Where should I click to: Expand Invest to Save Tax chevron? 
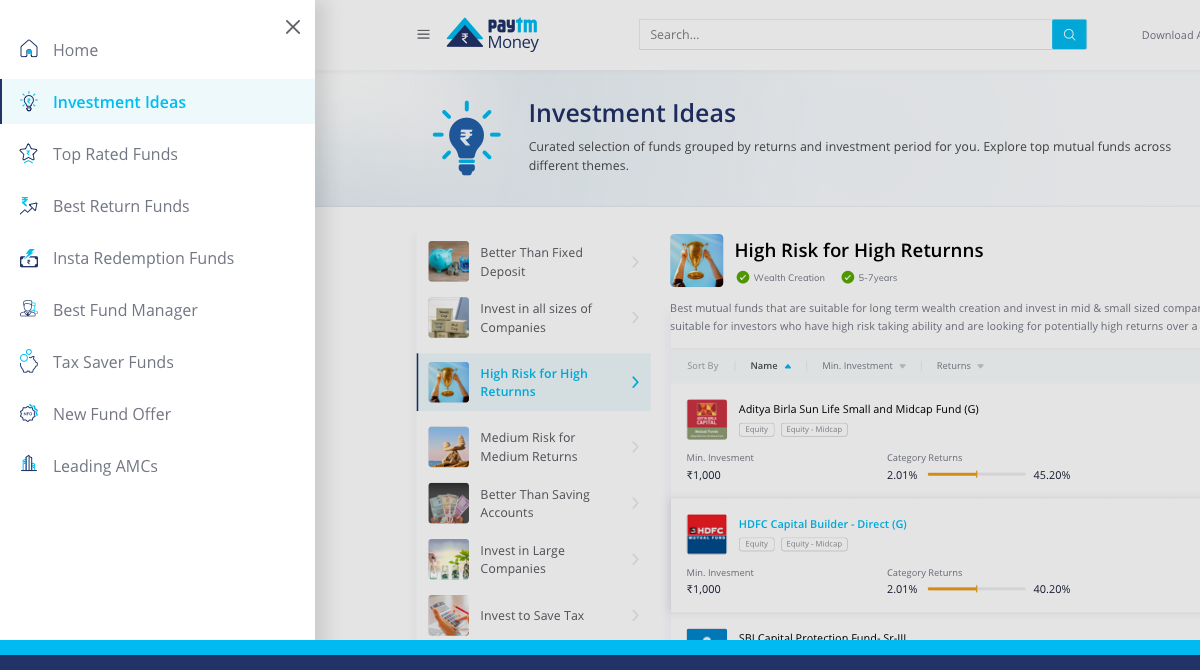pos(635,615)
